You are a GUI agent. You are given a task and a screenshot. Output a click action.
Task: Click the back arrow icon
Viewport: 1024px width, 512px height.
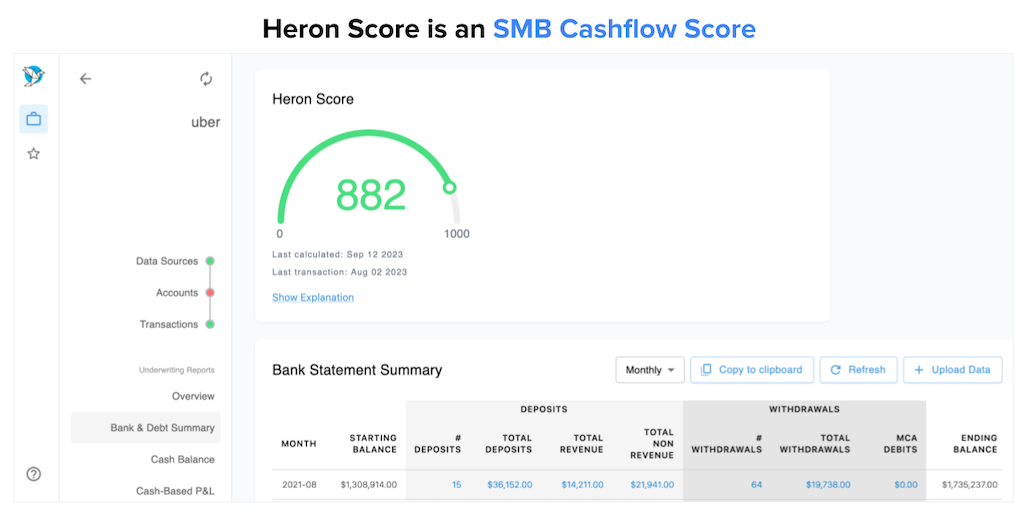click(x=85, y=79)
